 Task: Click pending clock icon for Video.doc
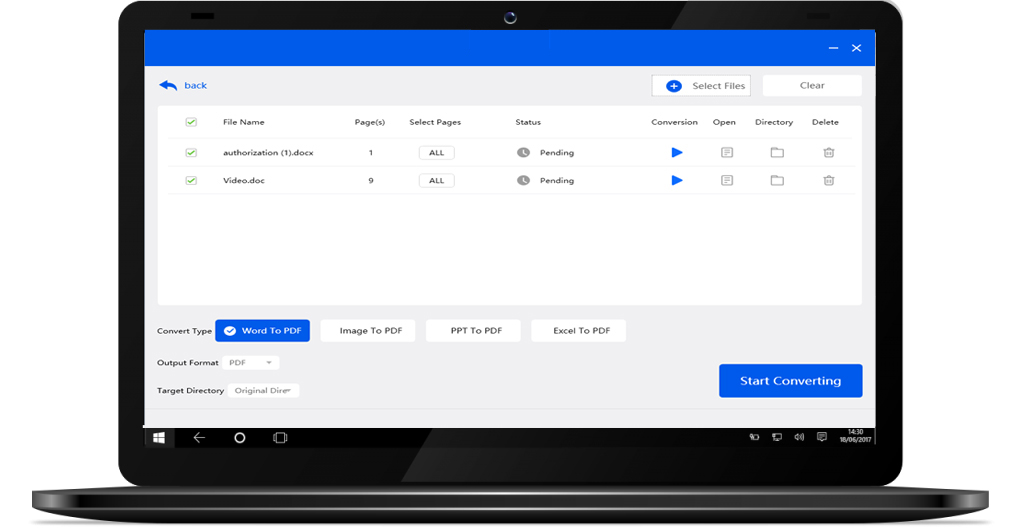(x=523, y=180)
